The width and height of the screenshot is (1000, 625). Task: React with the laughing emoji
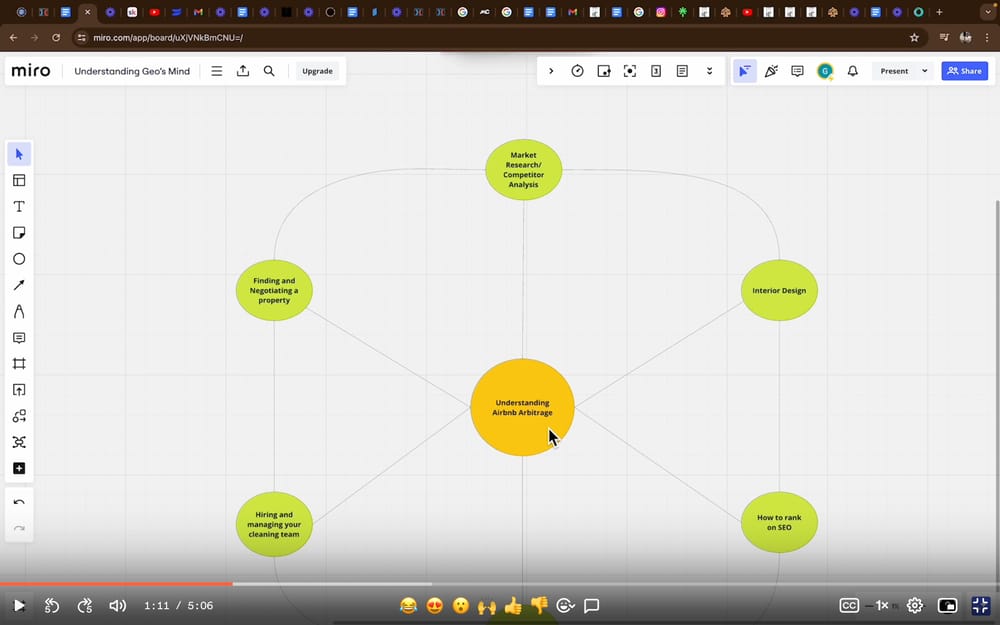(409, 606)
